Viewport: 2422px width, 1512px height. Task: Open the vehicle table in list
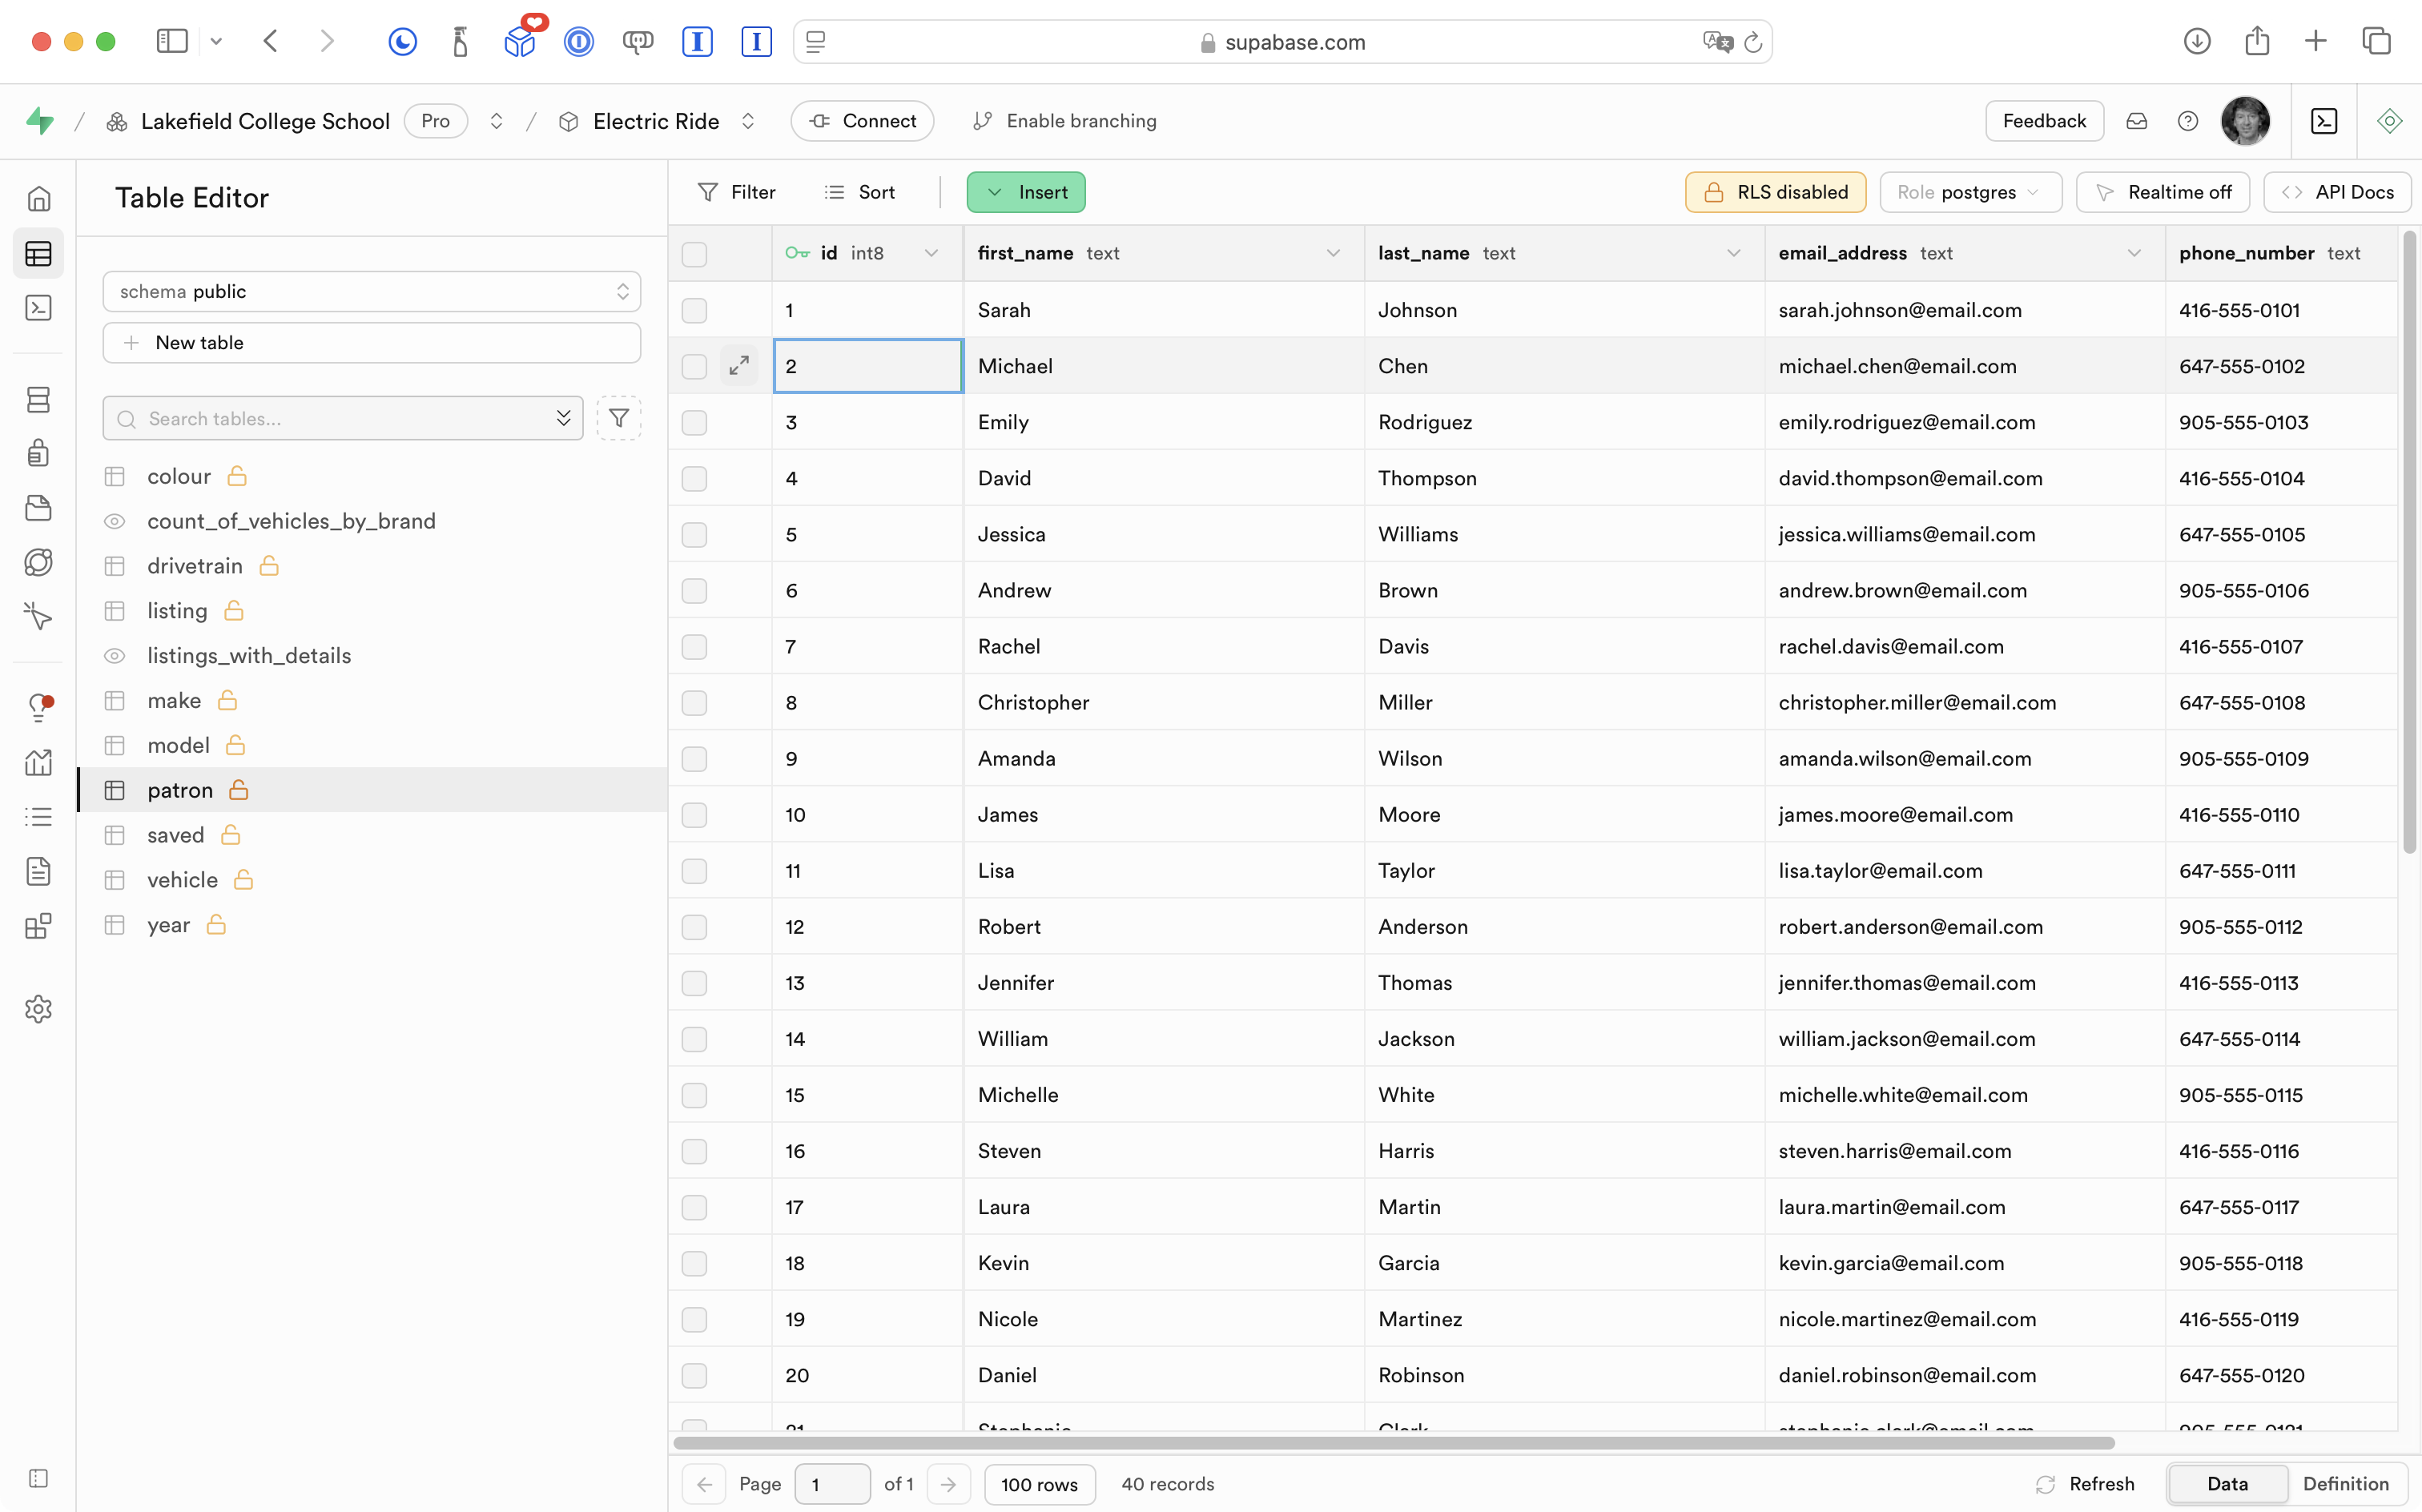point(182,880)
